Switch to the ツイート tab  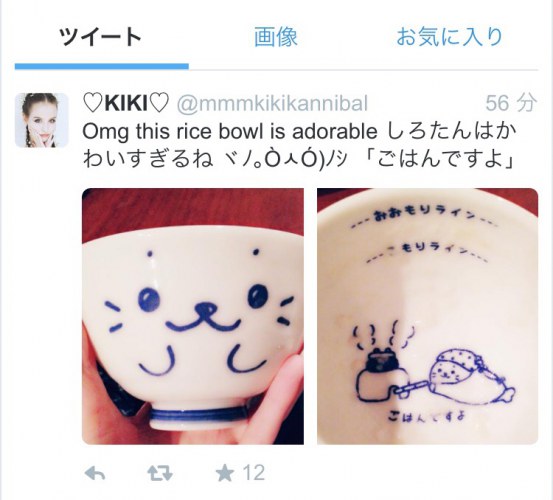pos(101,37)
